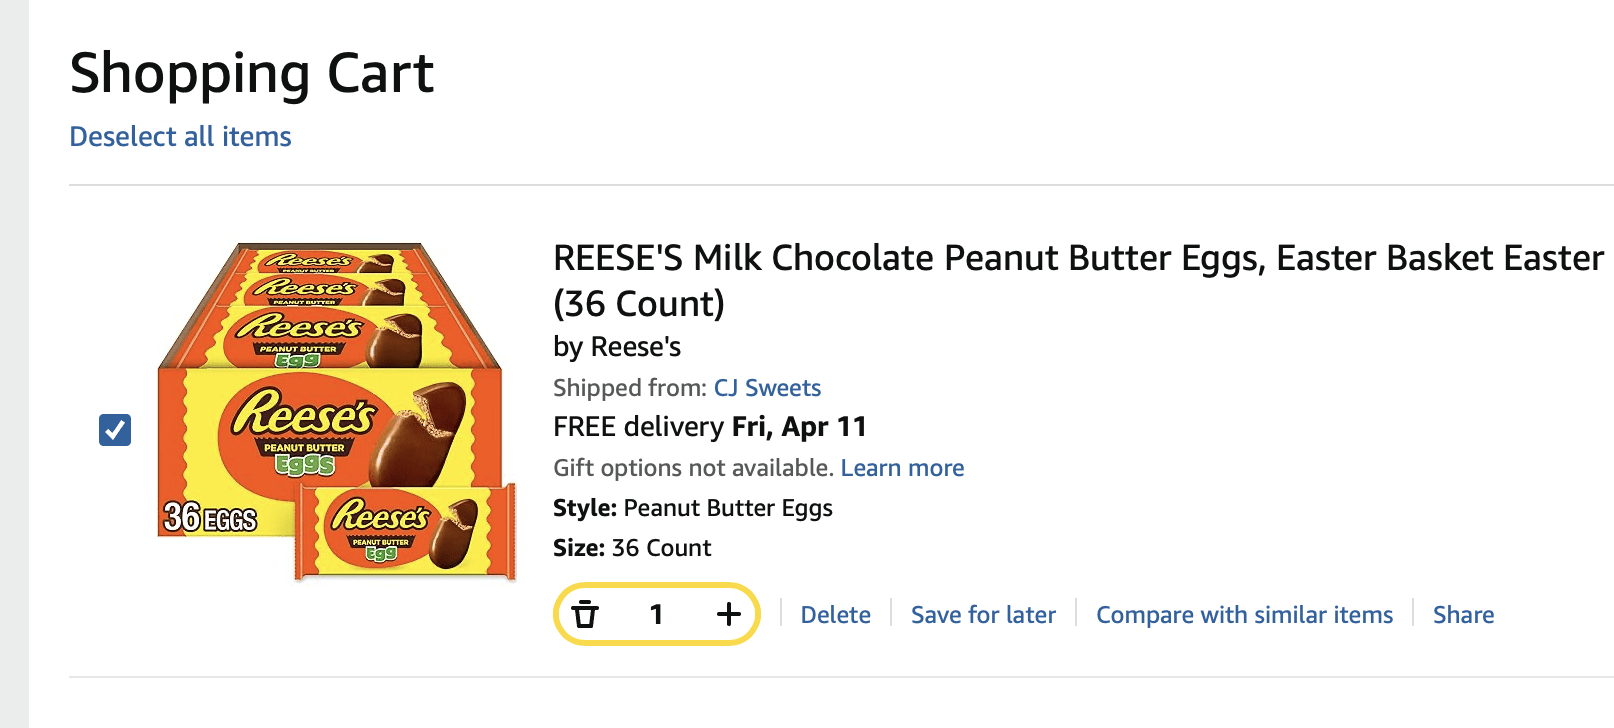Click the Style: Peanut Butter Eggs text
The image size is (1614, 728).
693,508
